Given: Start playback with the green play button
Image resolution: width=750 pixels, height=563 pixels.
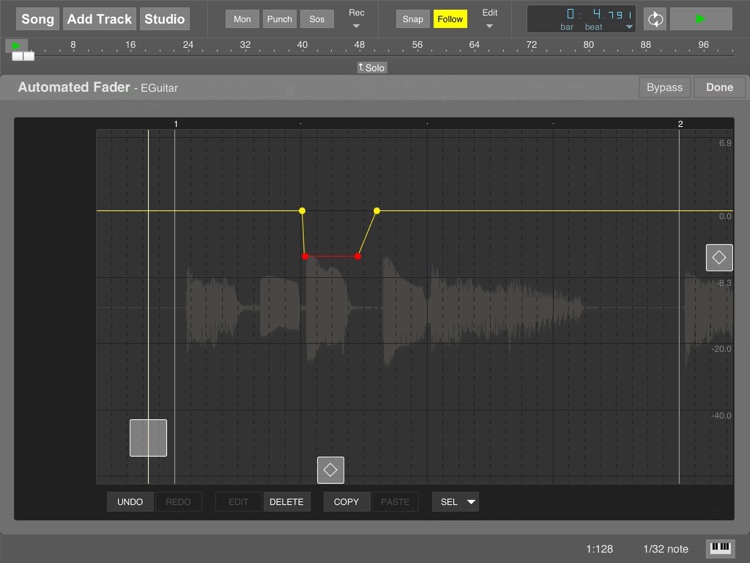Looking at the screenshot, I should (x=701, y=19).
